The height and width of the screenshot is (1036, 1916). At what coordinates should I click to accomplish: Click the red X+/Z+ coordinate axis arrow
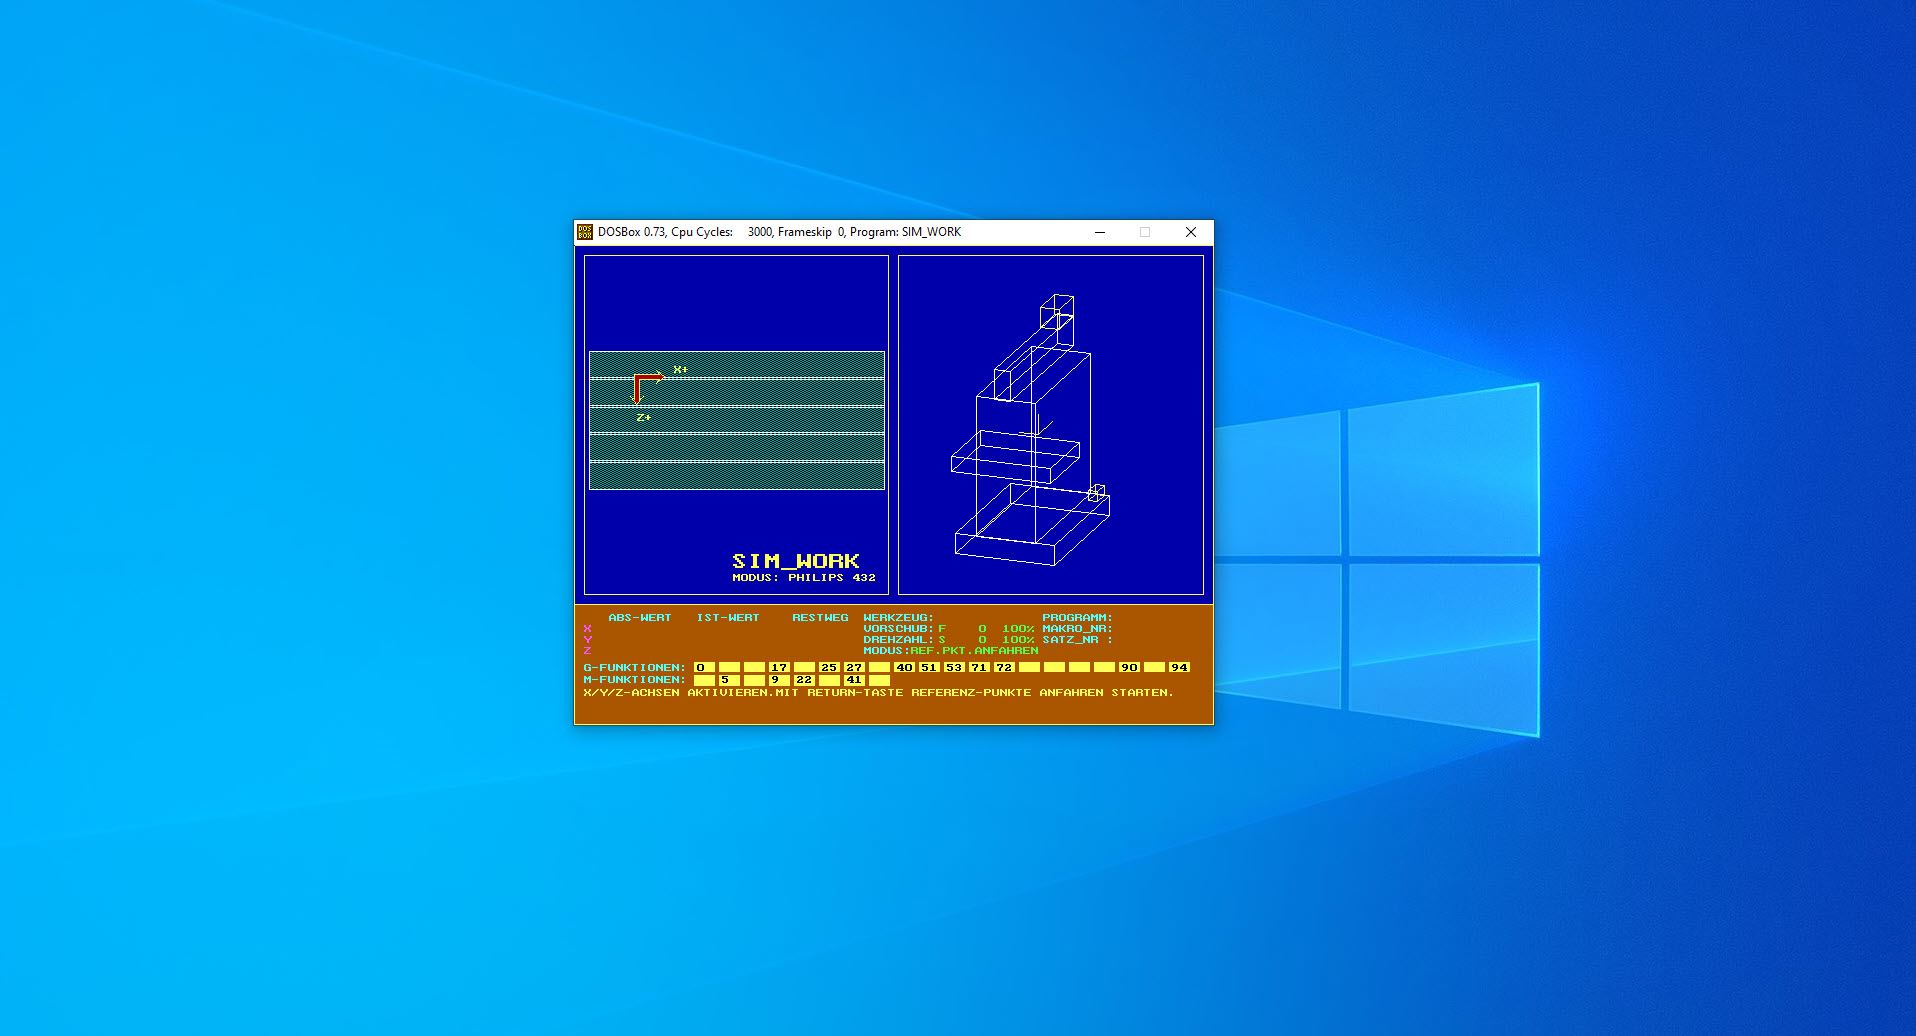pos(645,383)
